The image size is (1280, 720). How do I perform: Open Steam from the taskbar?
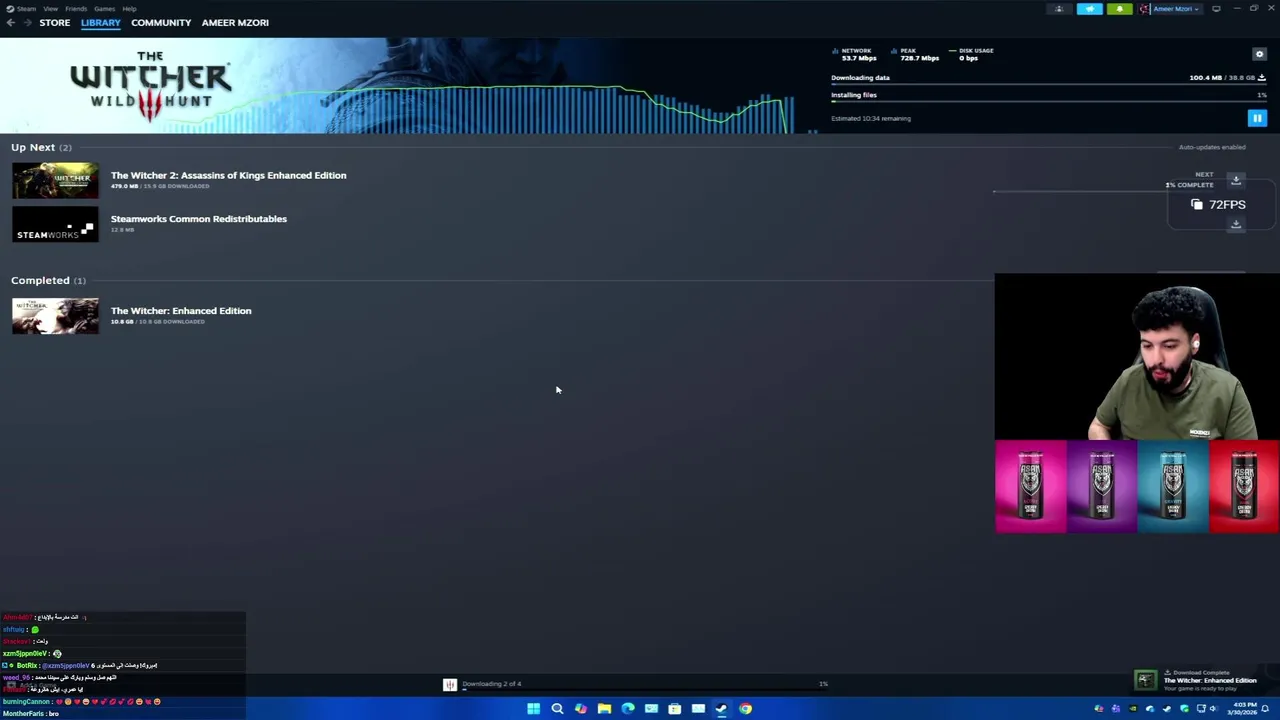(721, 709)
